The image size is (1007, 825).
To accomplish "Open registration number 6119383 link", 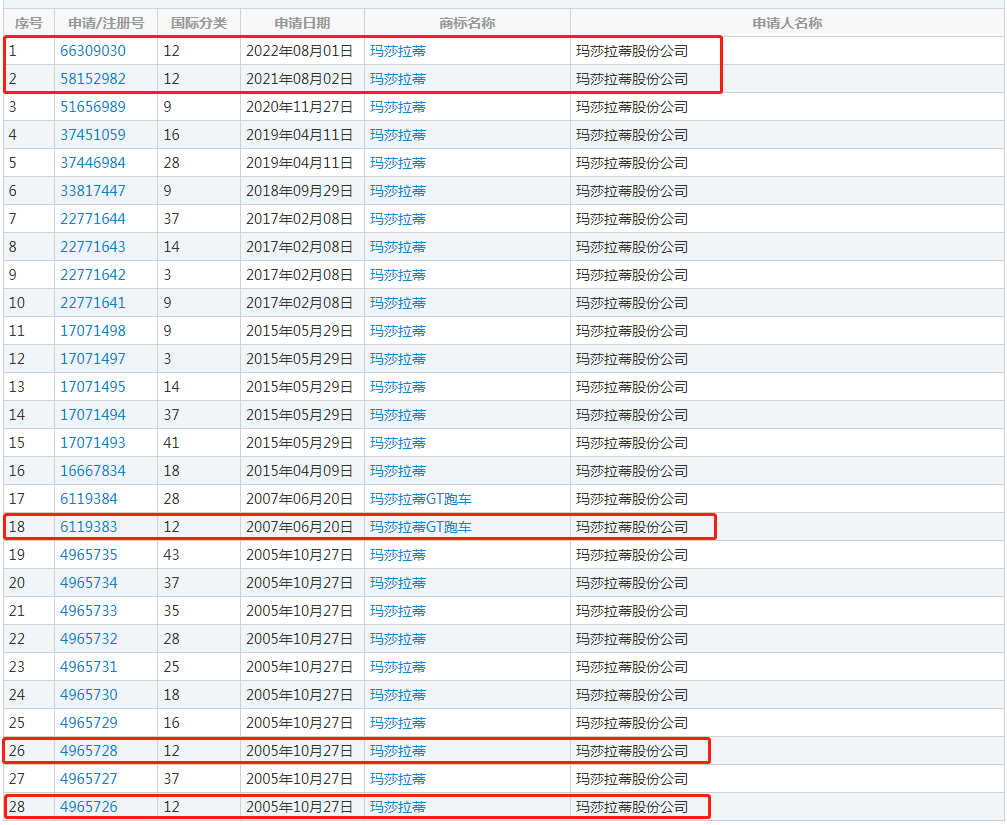I will point(88,527).
